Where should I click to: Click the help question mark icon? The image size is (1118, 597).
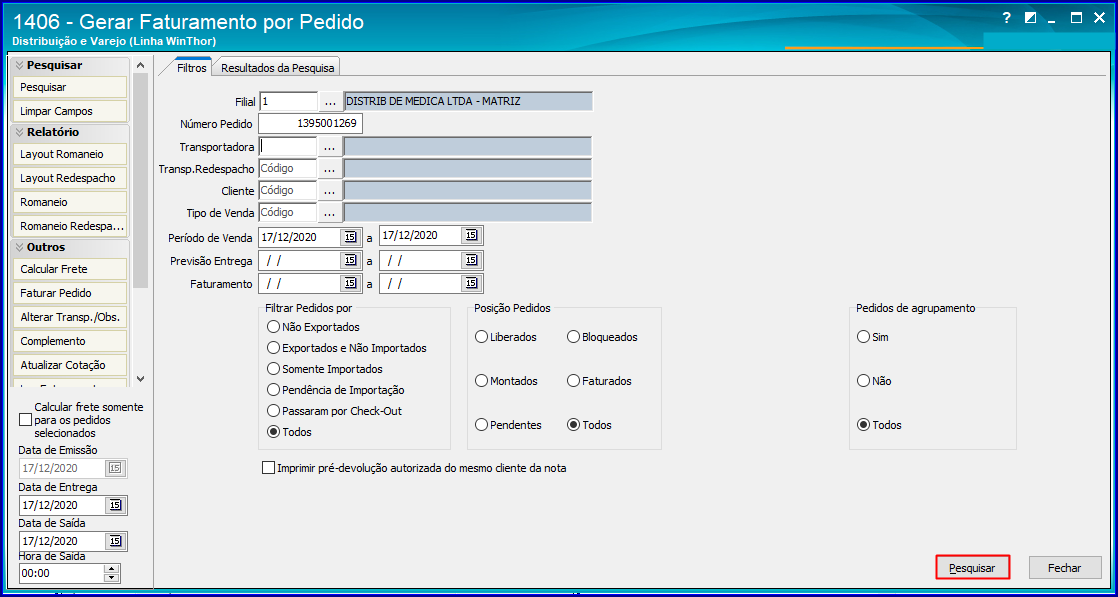1006,19
